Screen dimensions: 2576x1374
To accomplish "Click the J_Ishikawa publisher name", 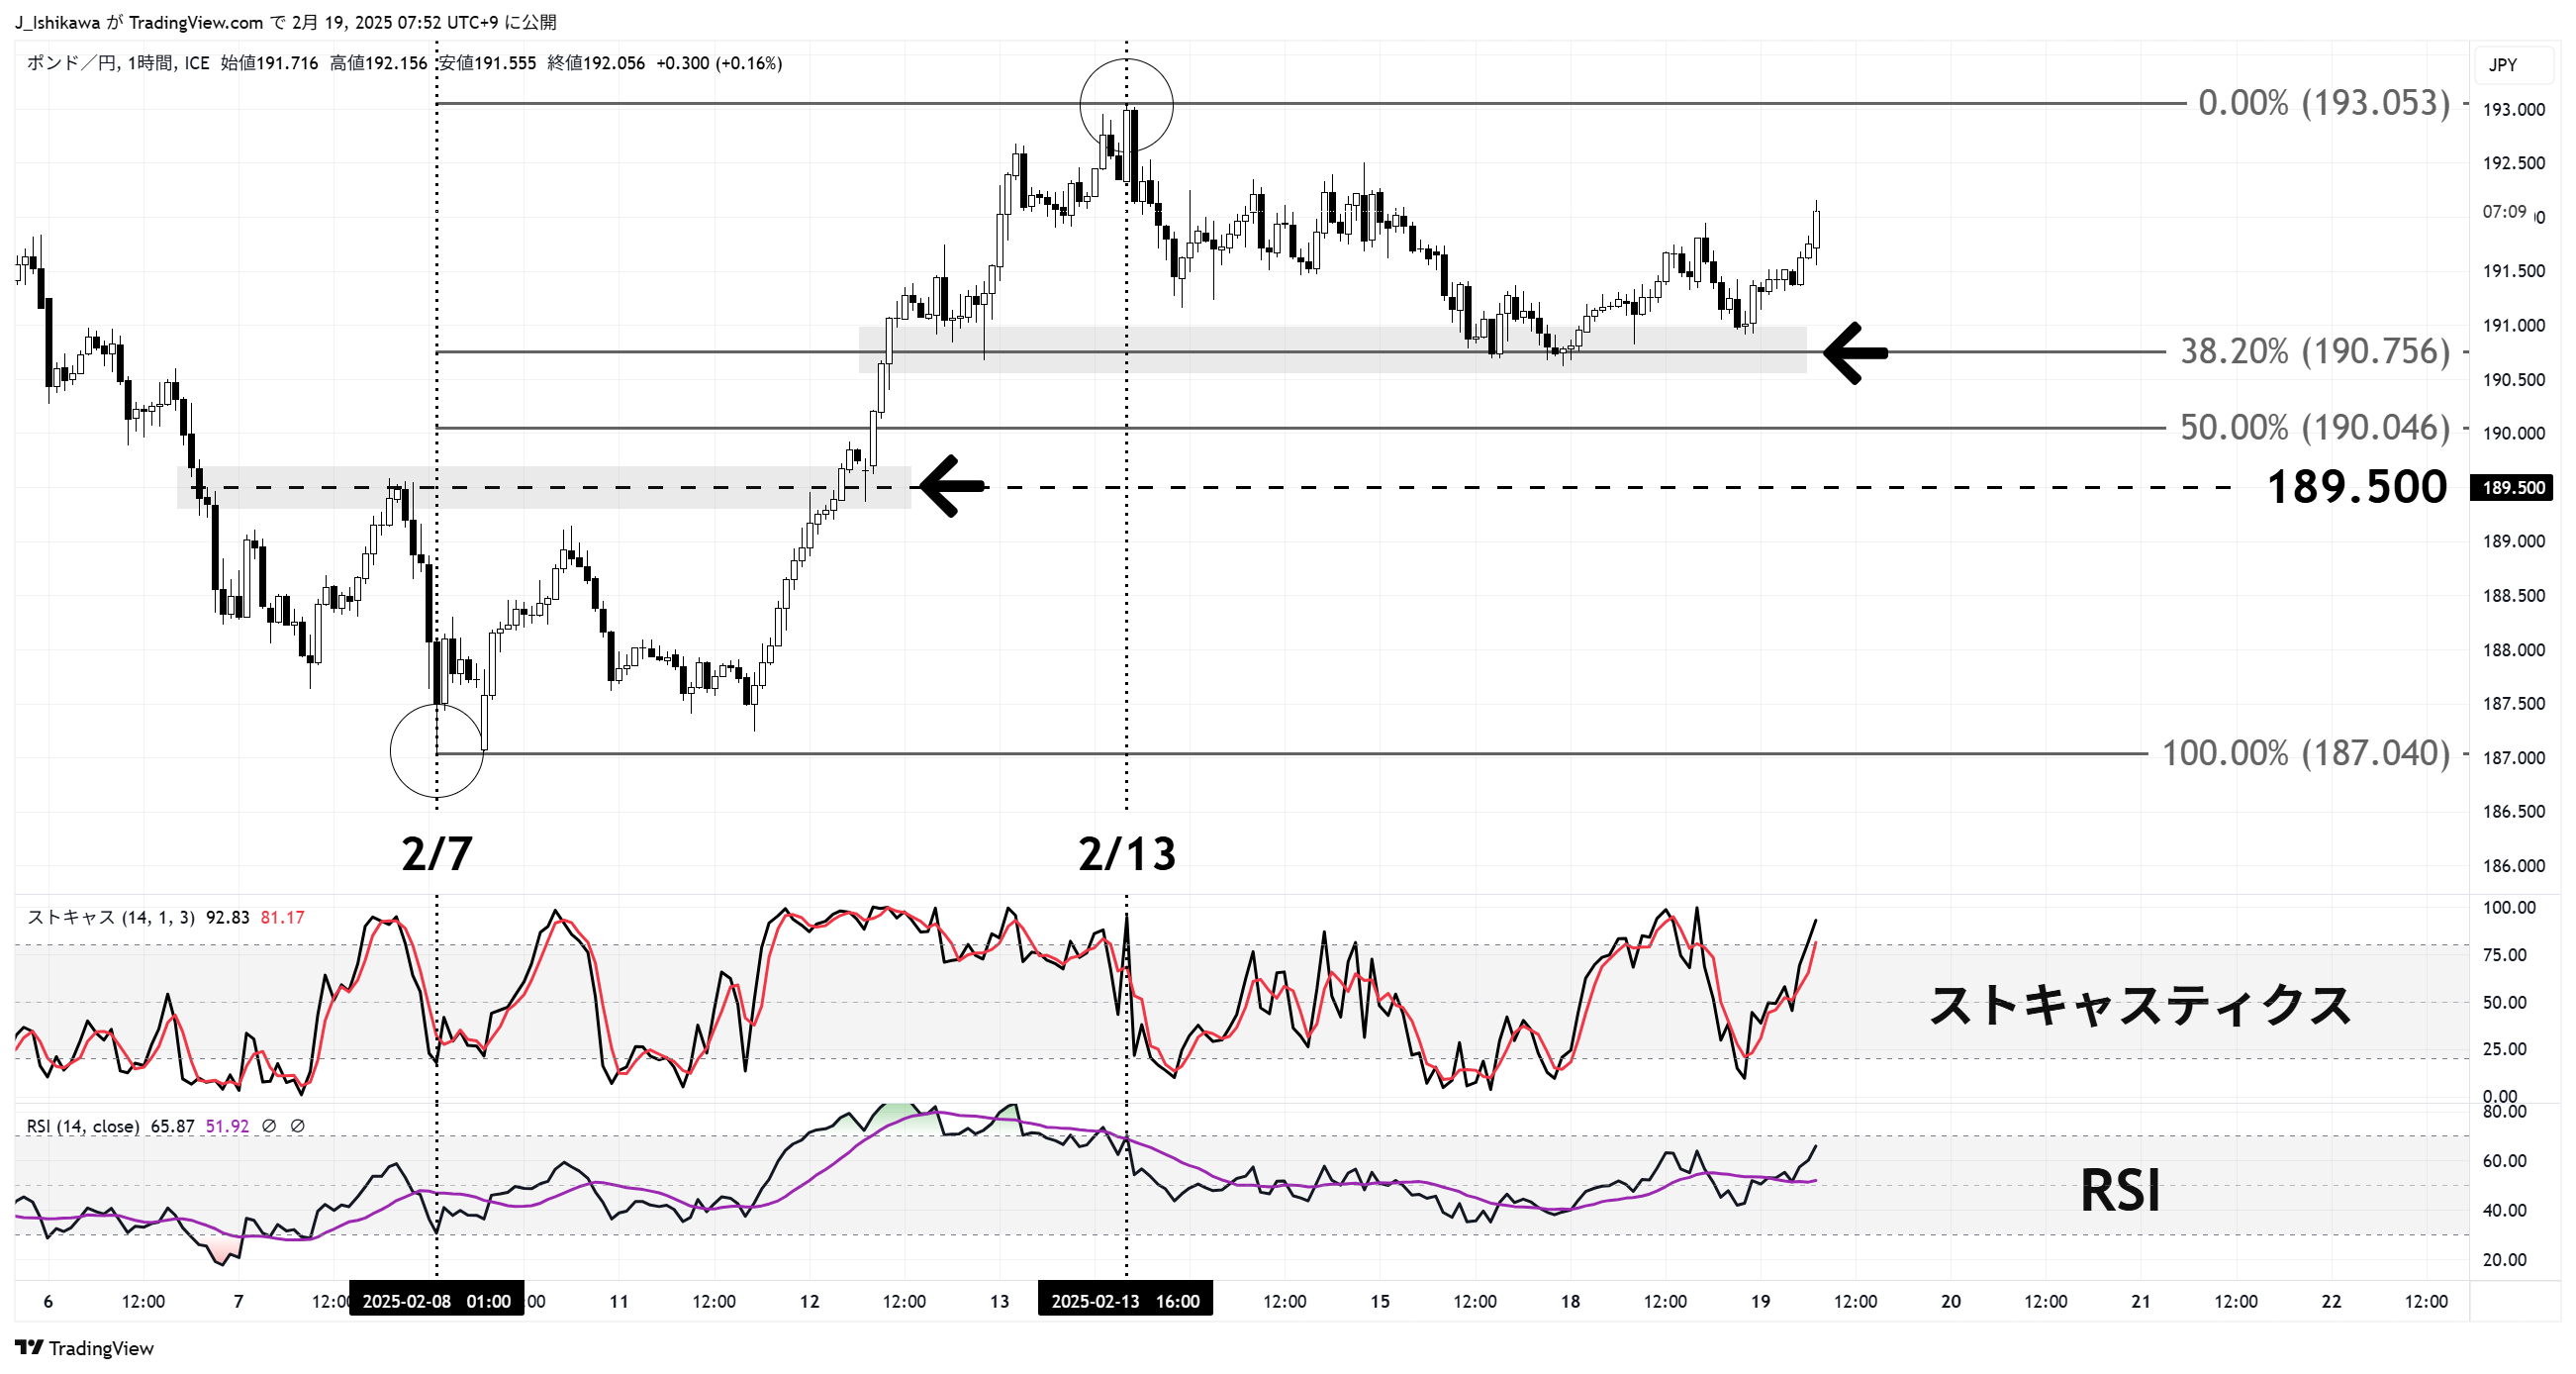I will (x=57, y=22).
